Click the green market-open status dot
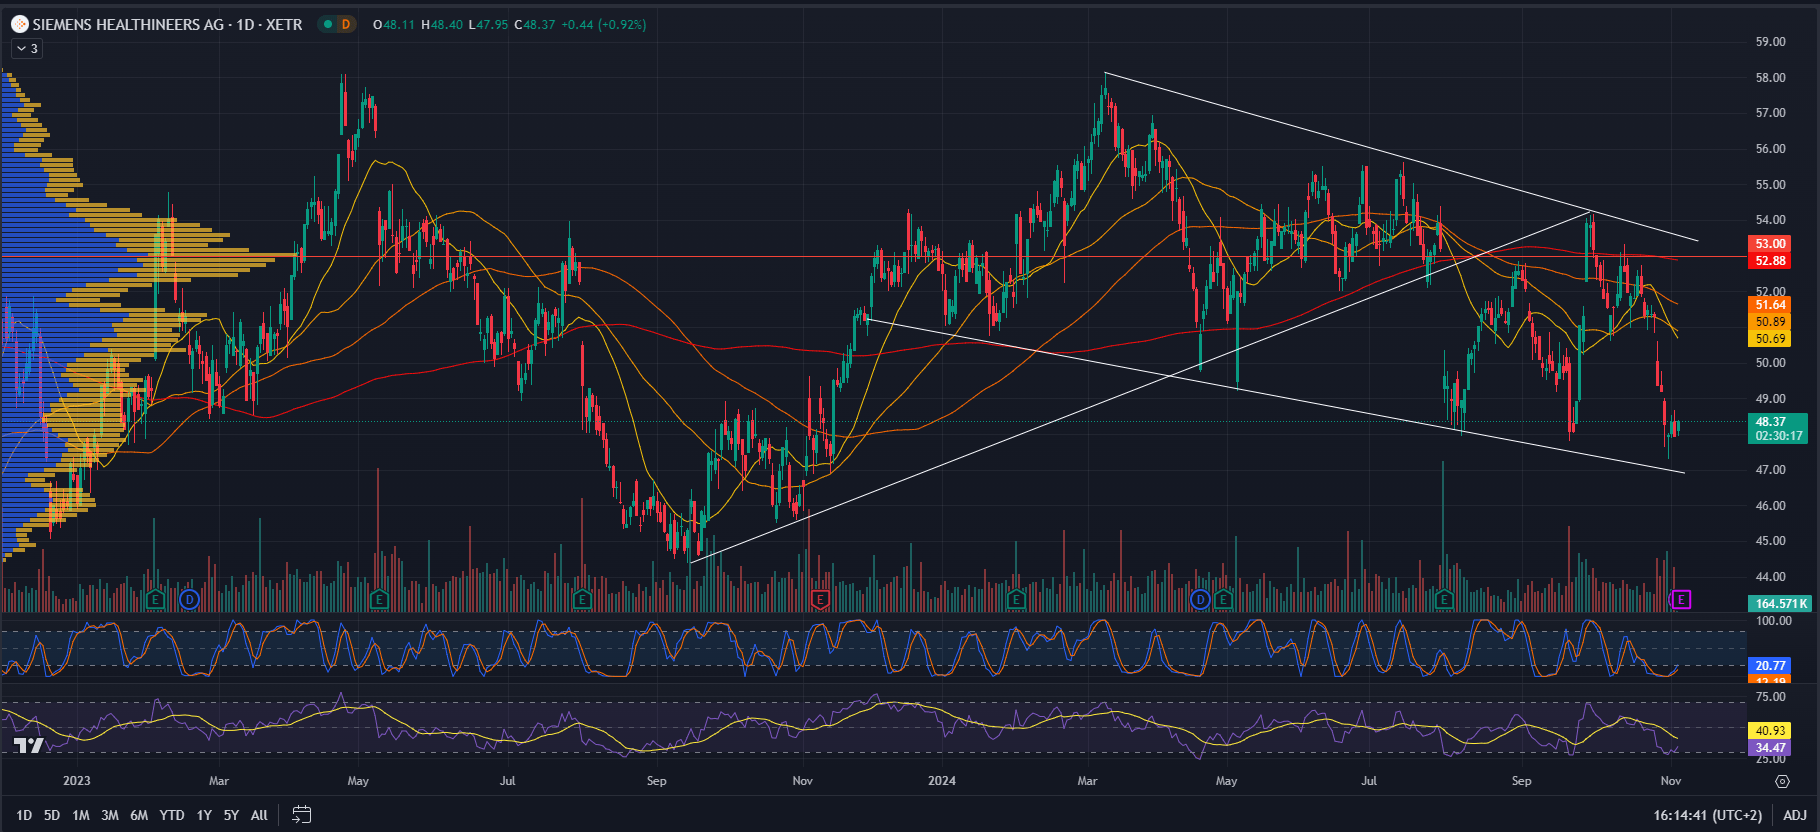The height and width of the screenshot is (832, 1820). click(328, 24)
